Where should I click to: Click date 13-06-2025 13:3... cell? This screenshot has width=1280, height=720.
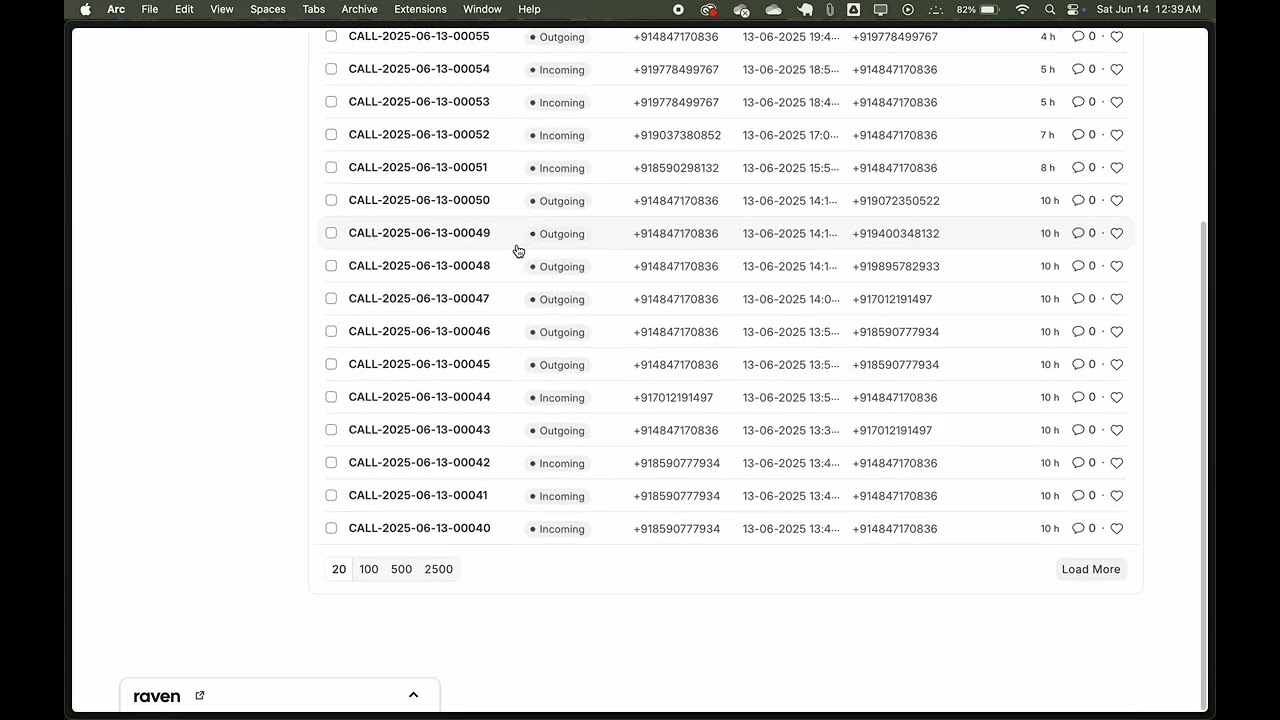point(791,430)
